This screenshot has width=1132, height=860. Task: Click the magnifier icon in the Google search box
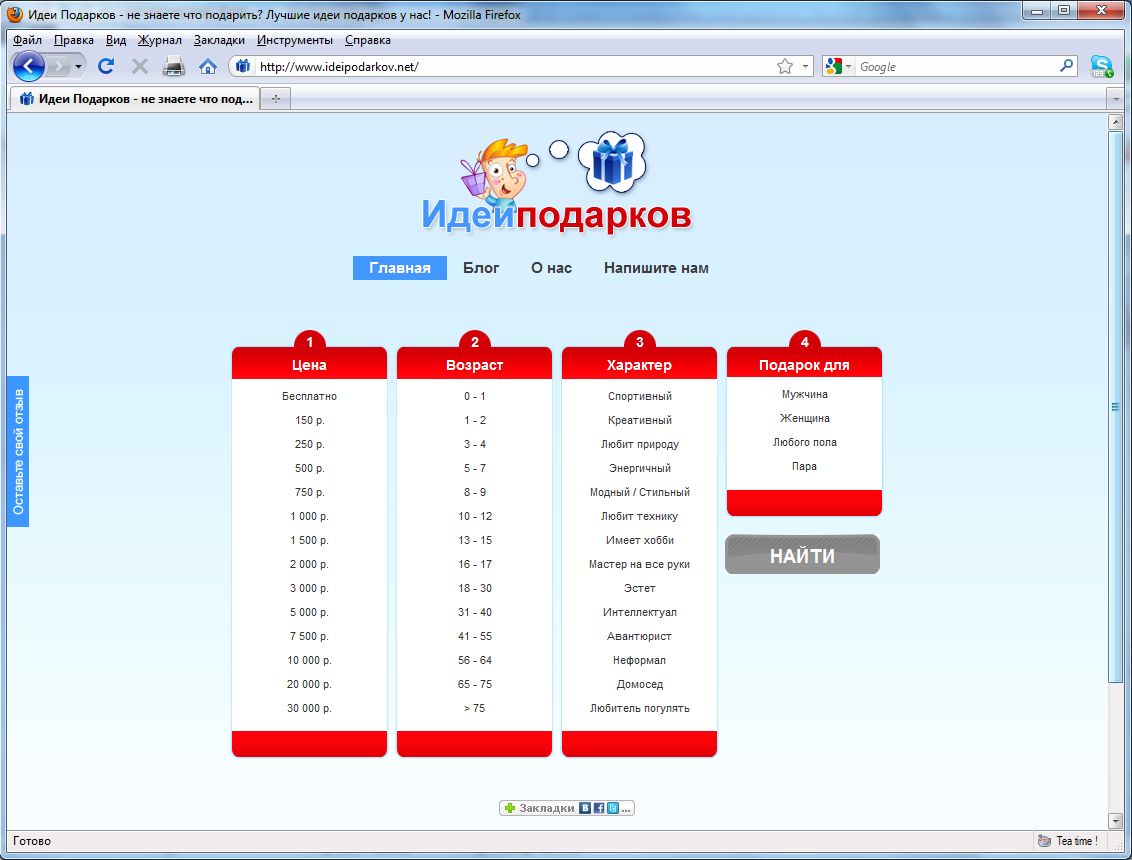(1066, 67)
